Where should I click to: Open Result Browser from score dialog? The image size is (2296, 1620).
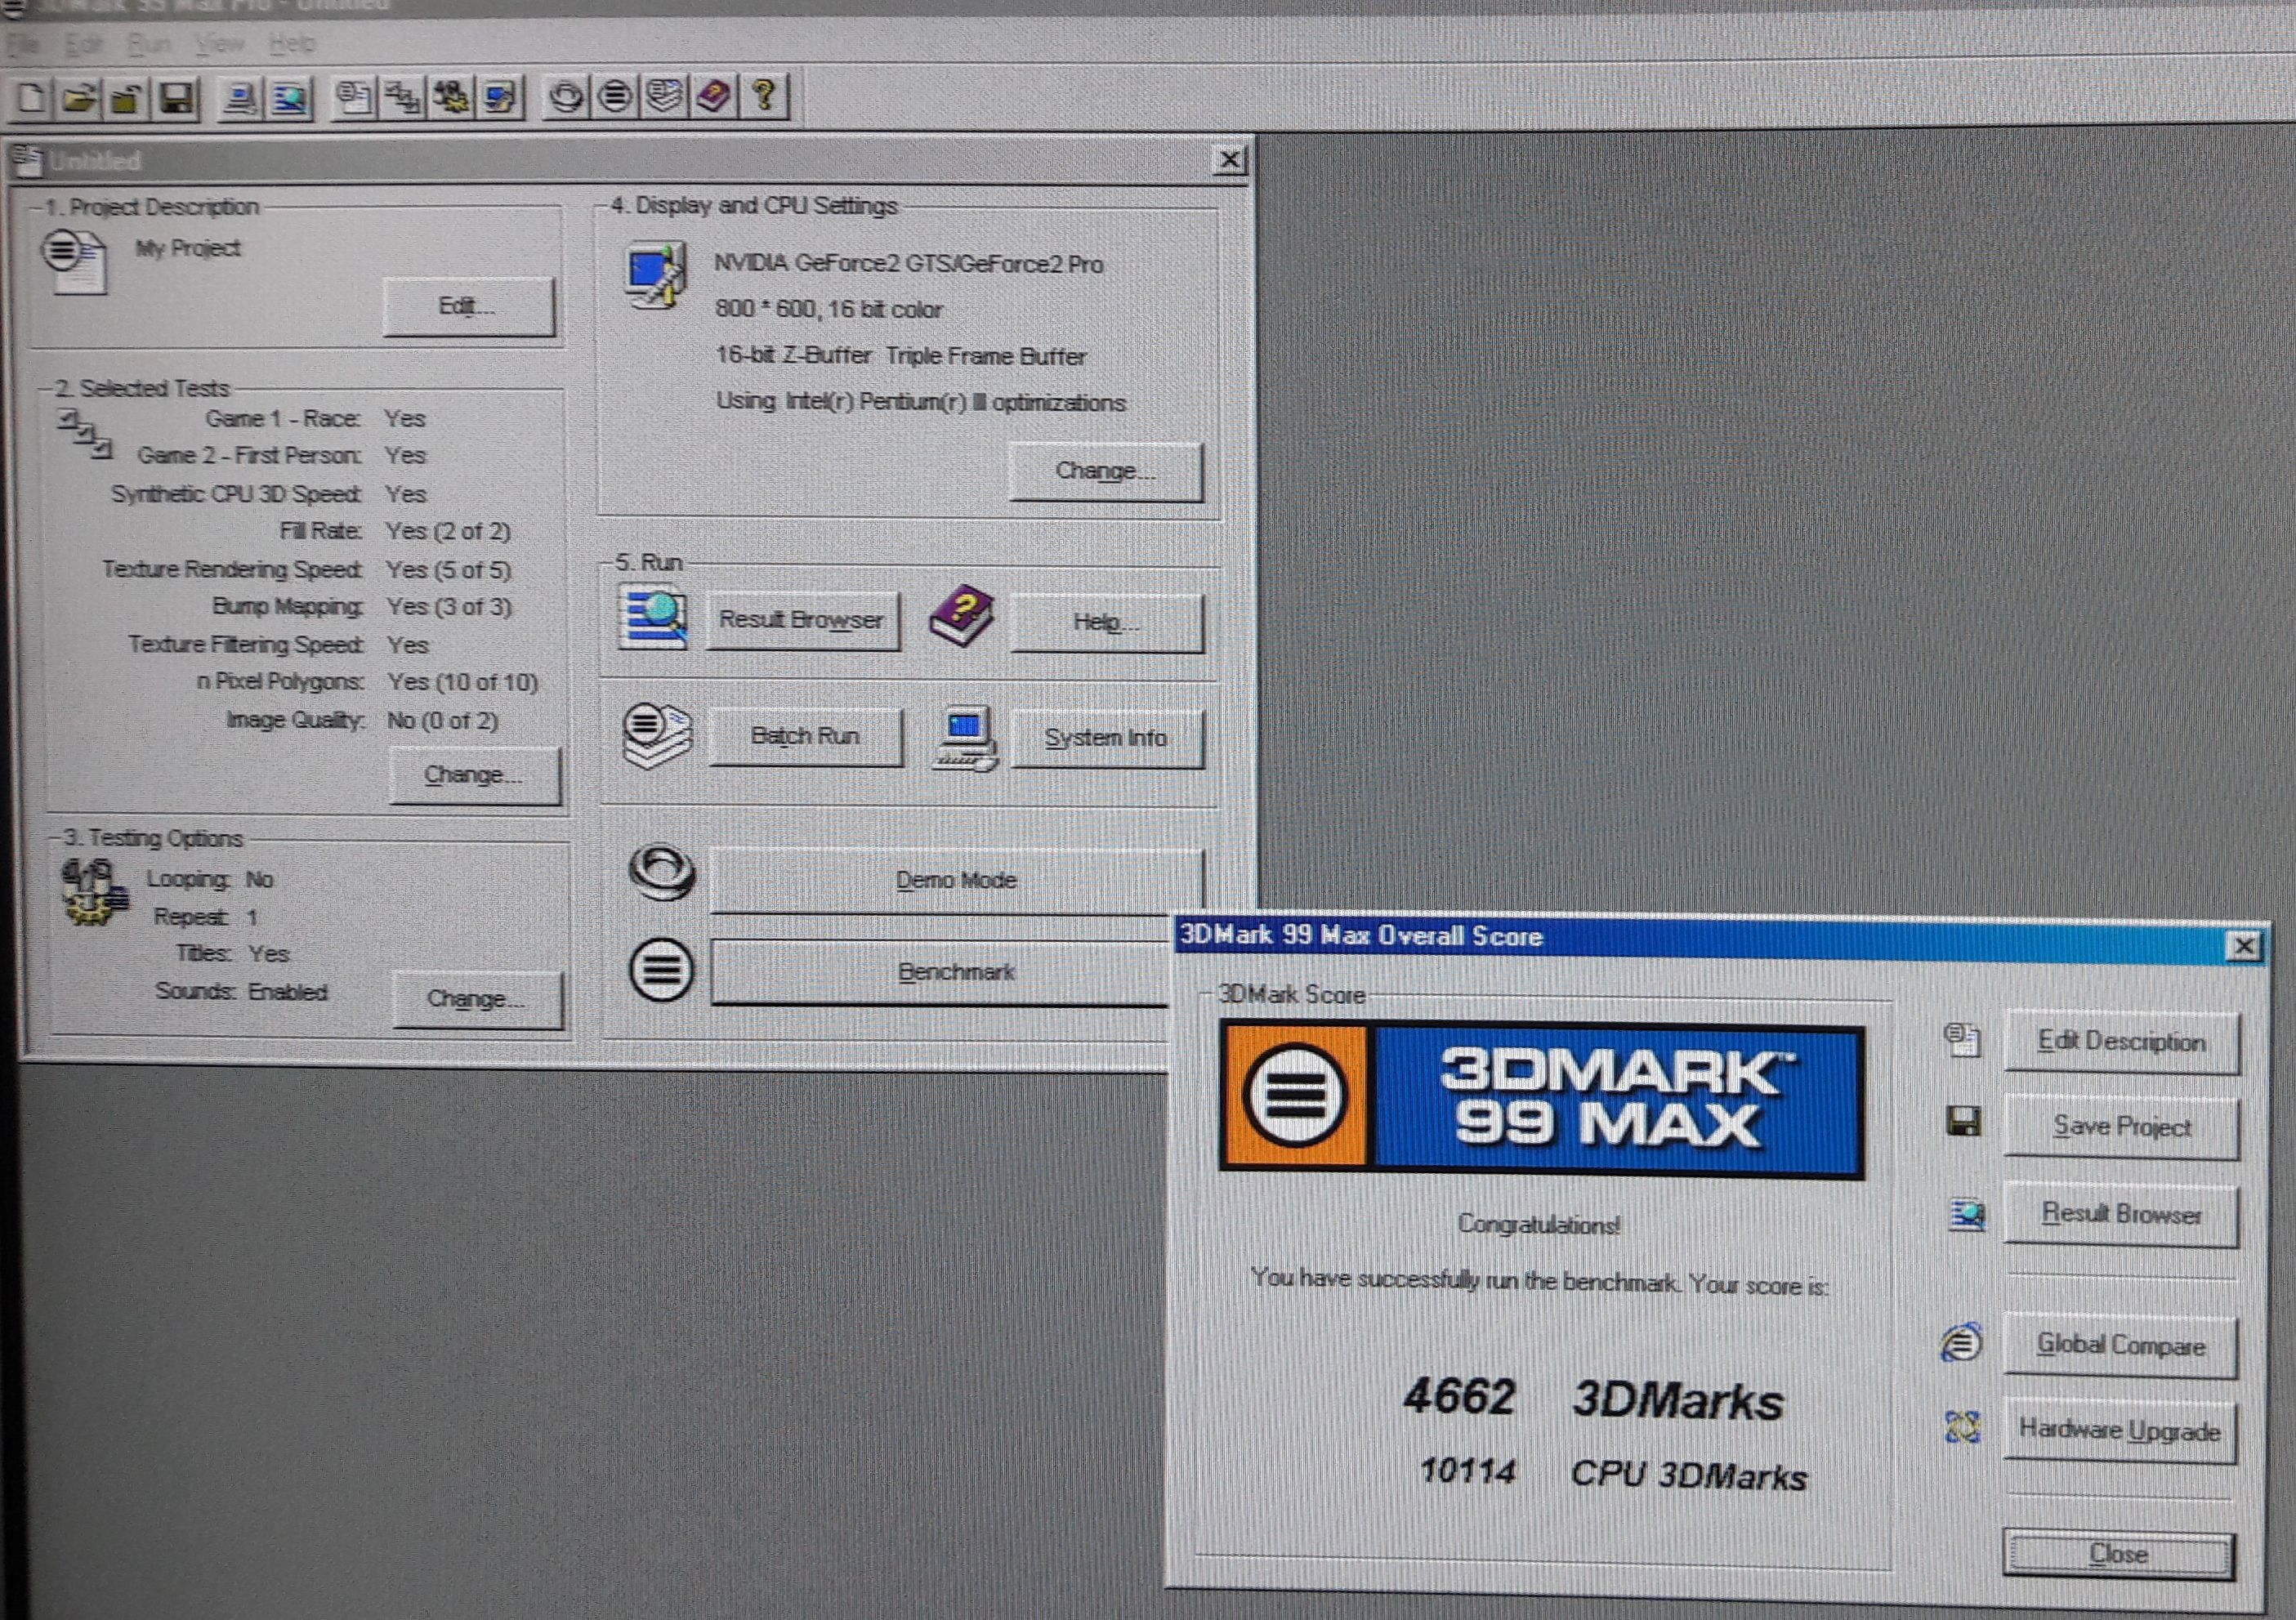[x=2122, y=1215]
